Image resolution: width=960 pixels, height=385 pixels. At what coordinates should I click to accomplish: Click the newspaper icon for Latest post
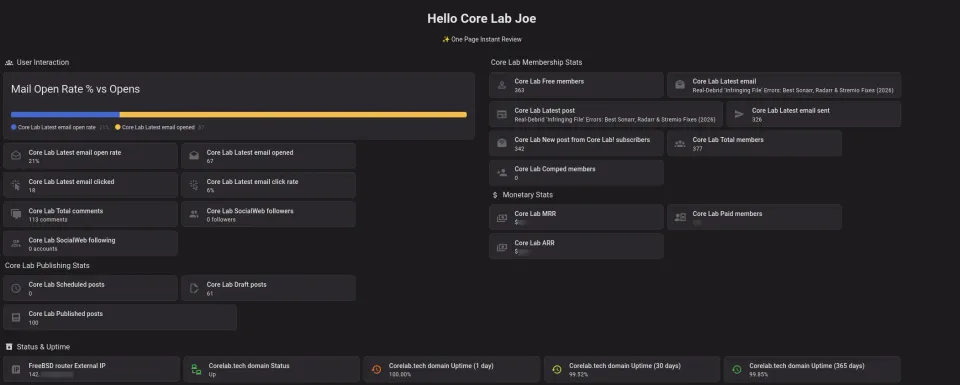coord(502,114)
